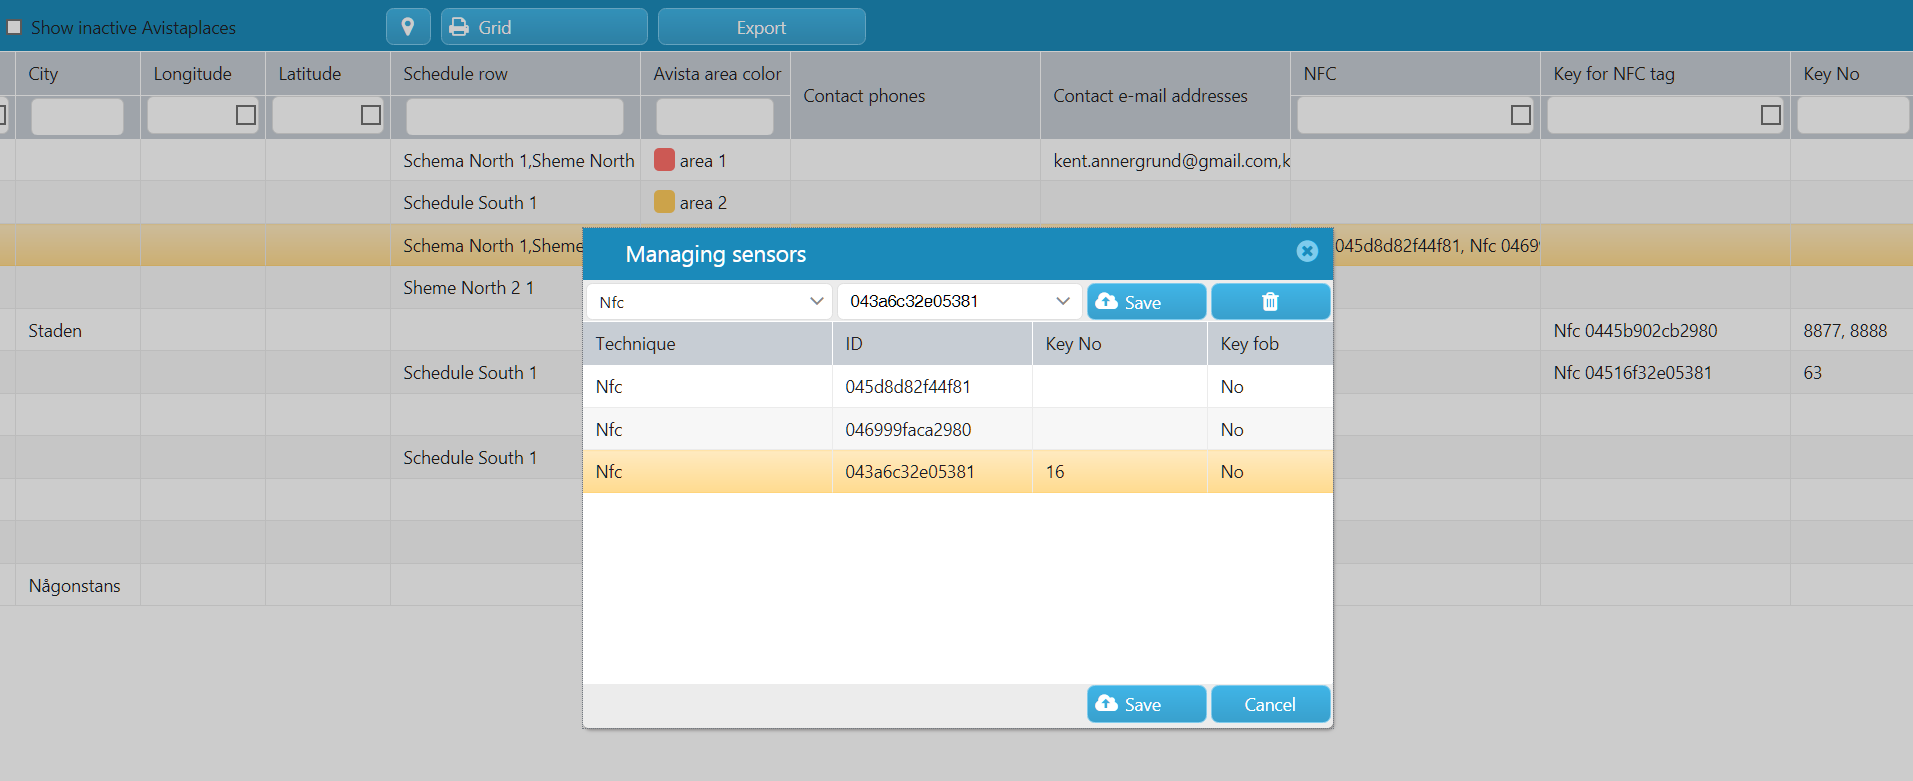Click the NFC filter input field

[1403, 116]
